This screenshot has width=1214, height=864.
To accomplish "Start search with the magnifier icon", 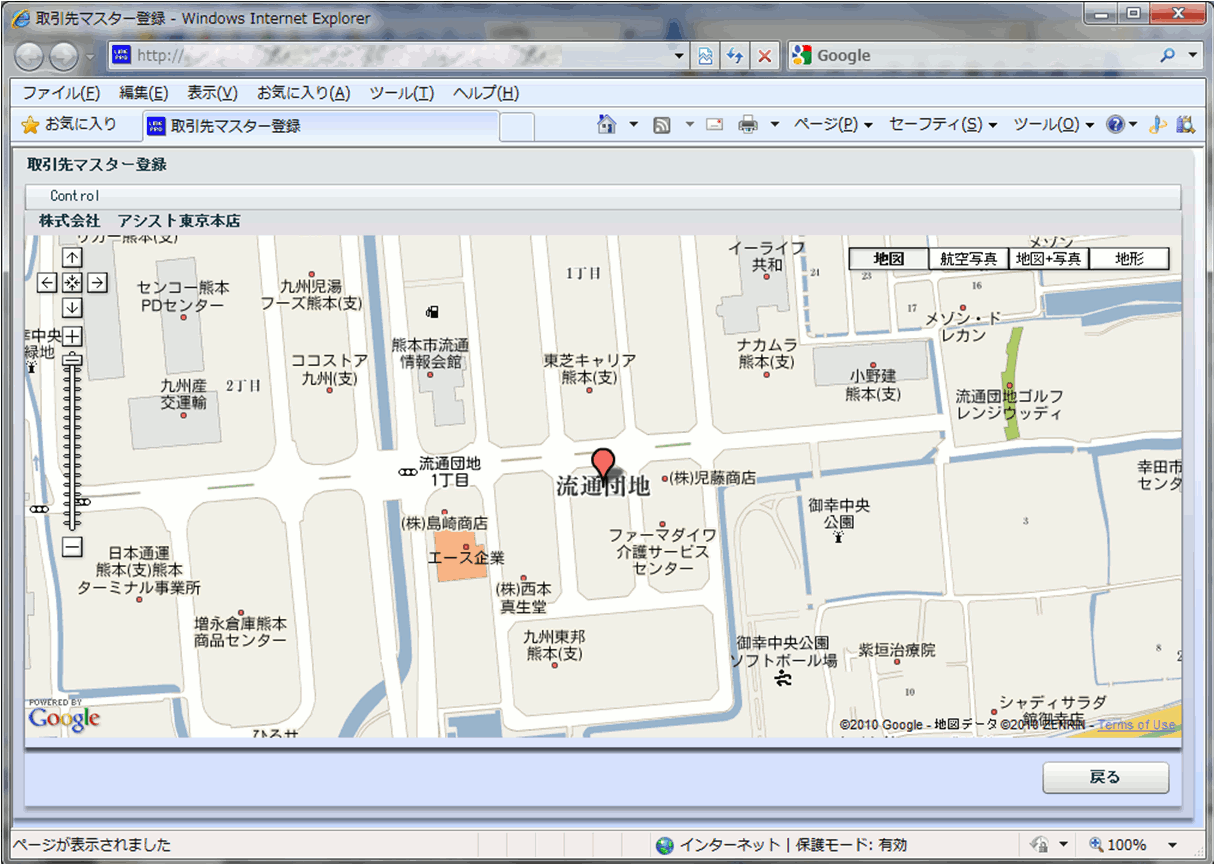I will click(x=1167, y=56).
